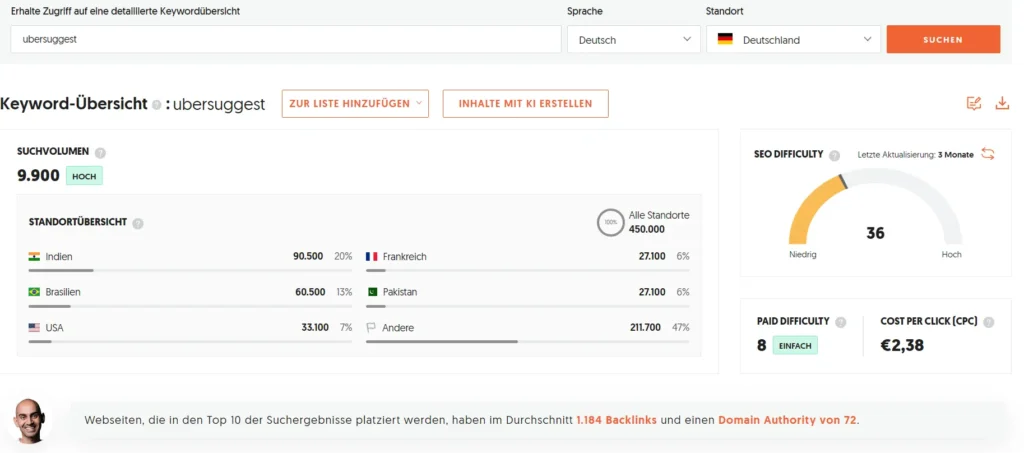Click Inhalte mit KI erstellen button
The height and width of the screenshot is (453, 1024).
525,104
